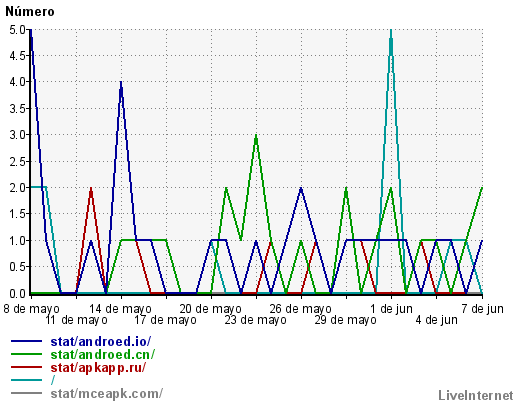The image size is (520, 405).
Task: Click the stat/mceapk.com/ legend label
Action: (107, 394)
